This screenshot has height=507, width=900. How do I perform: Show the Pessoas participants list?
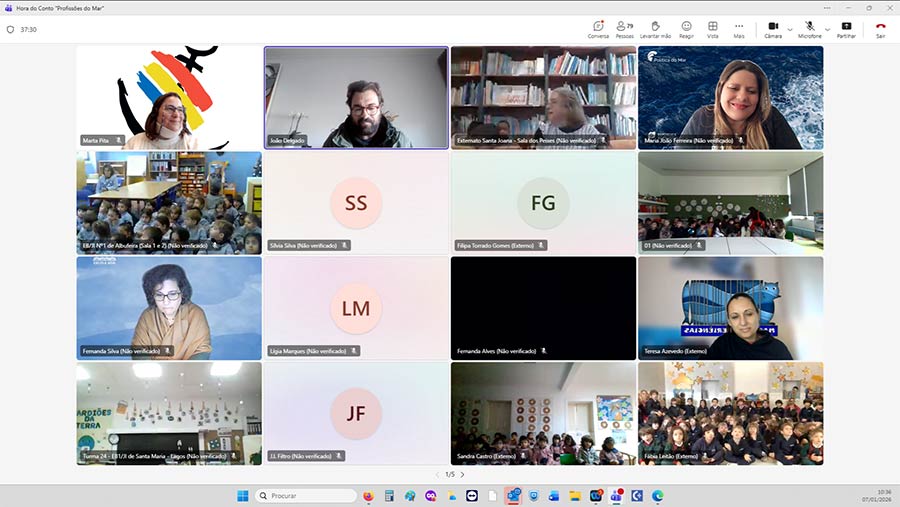coord(625,29)
